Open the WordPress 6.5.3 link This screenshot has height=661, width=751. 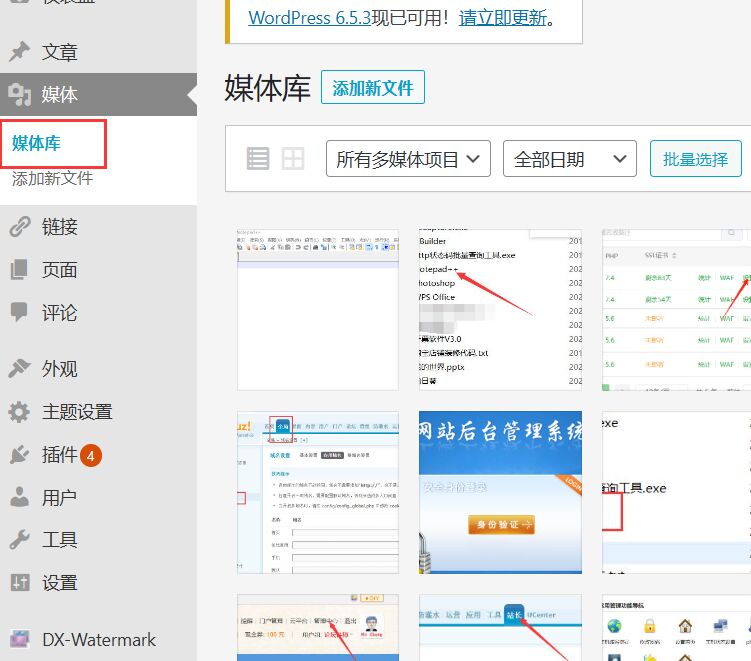pos(307,17)
